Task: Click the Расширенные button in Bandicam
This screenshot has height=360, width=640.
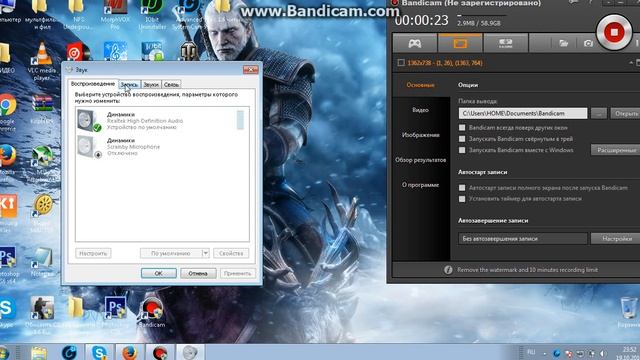Action: point(616,150)
